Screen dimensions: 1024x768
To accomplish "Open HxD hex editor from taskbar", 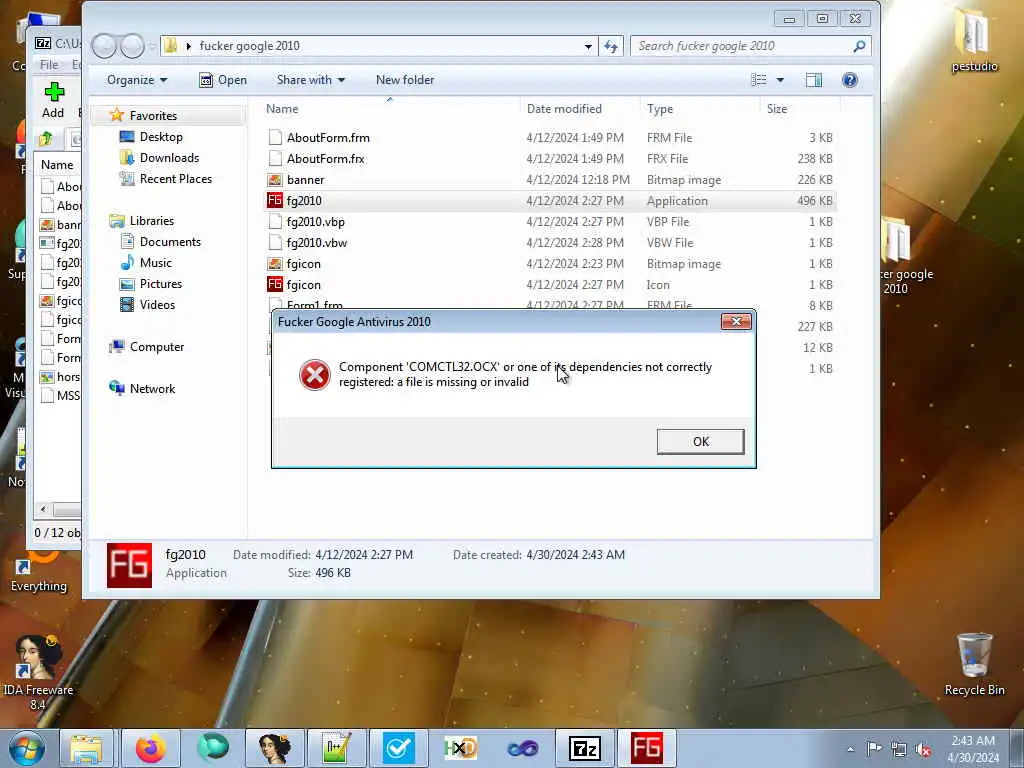I will coord(460,748).
